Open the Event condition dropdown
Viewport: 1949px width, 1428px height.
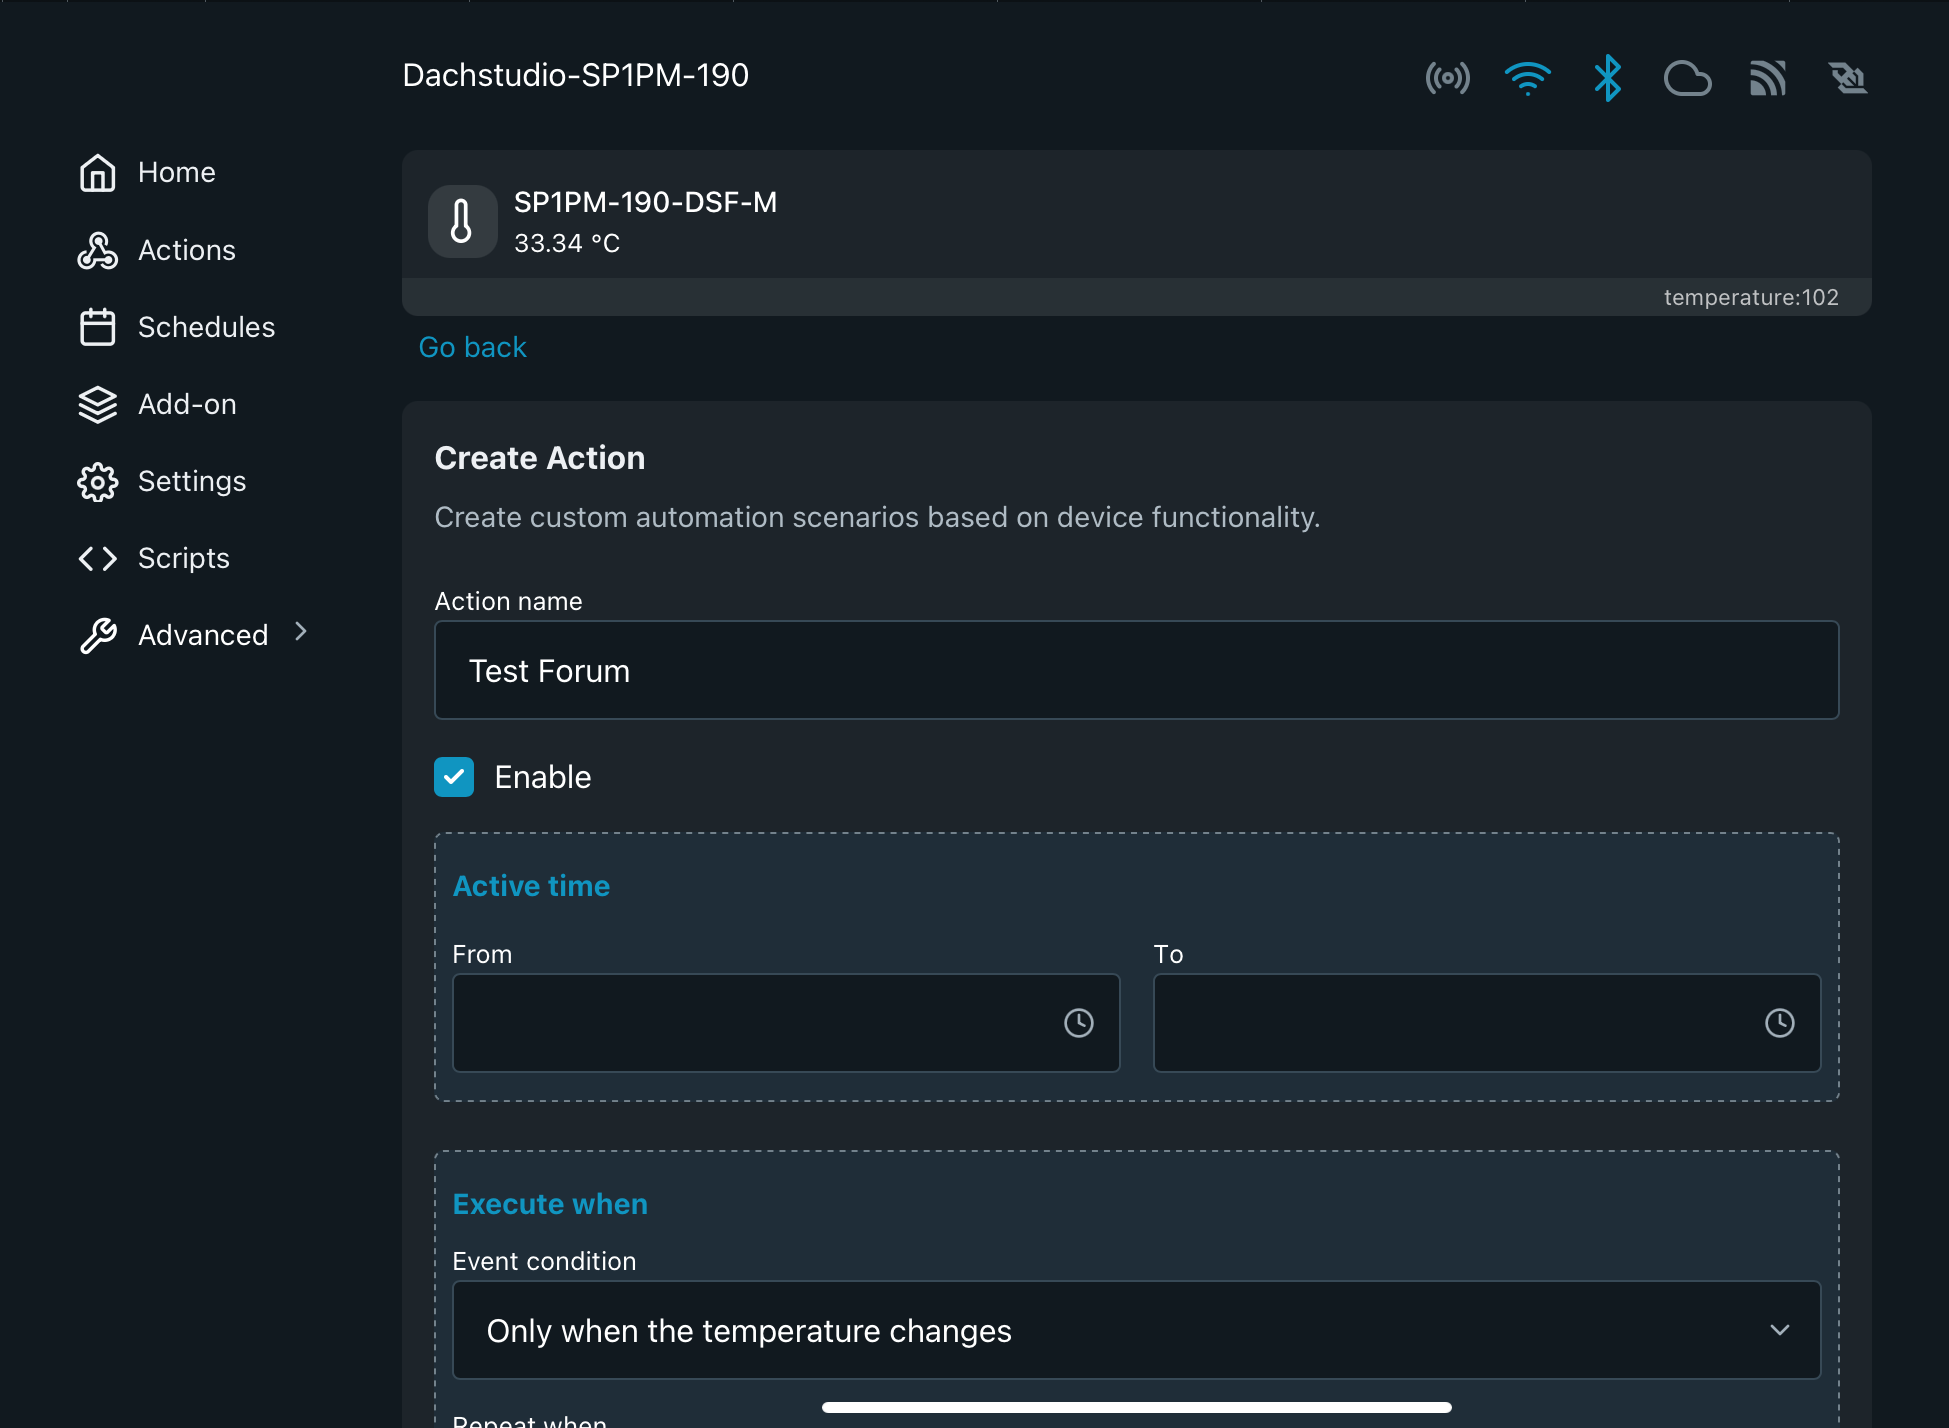[1137, 1330]
